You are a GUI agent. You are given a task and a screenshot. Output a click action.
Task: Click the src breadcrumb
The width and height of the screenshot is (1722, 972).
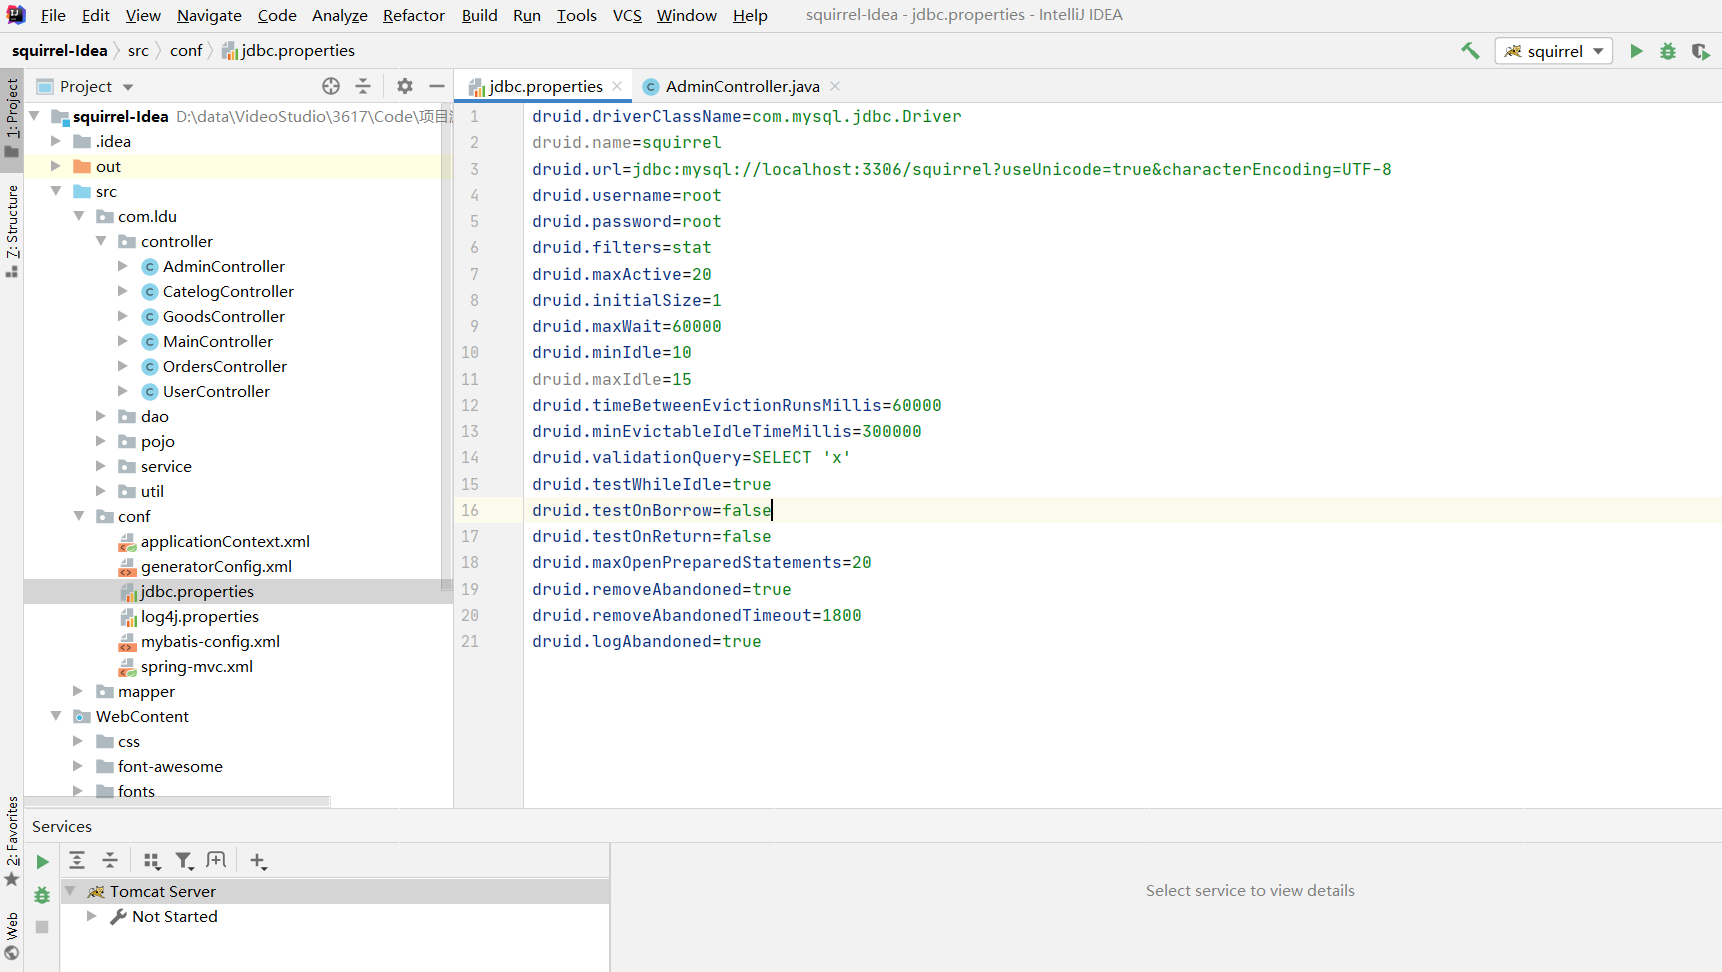click(138, 50)
